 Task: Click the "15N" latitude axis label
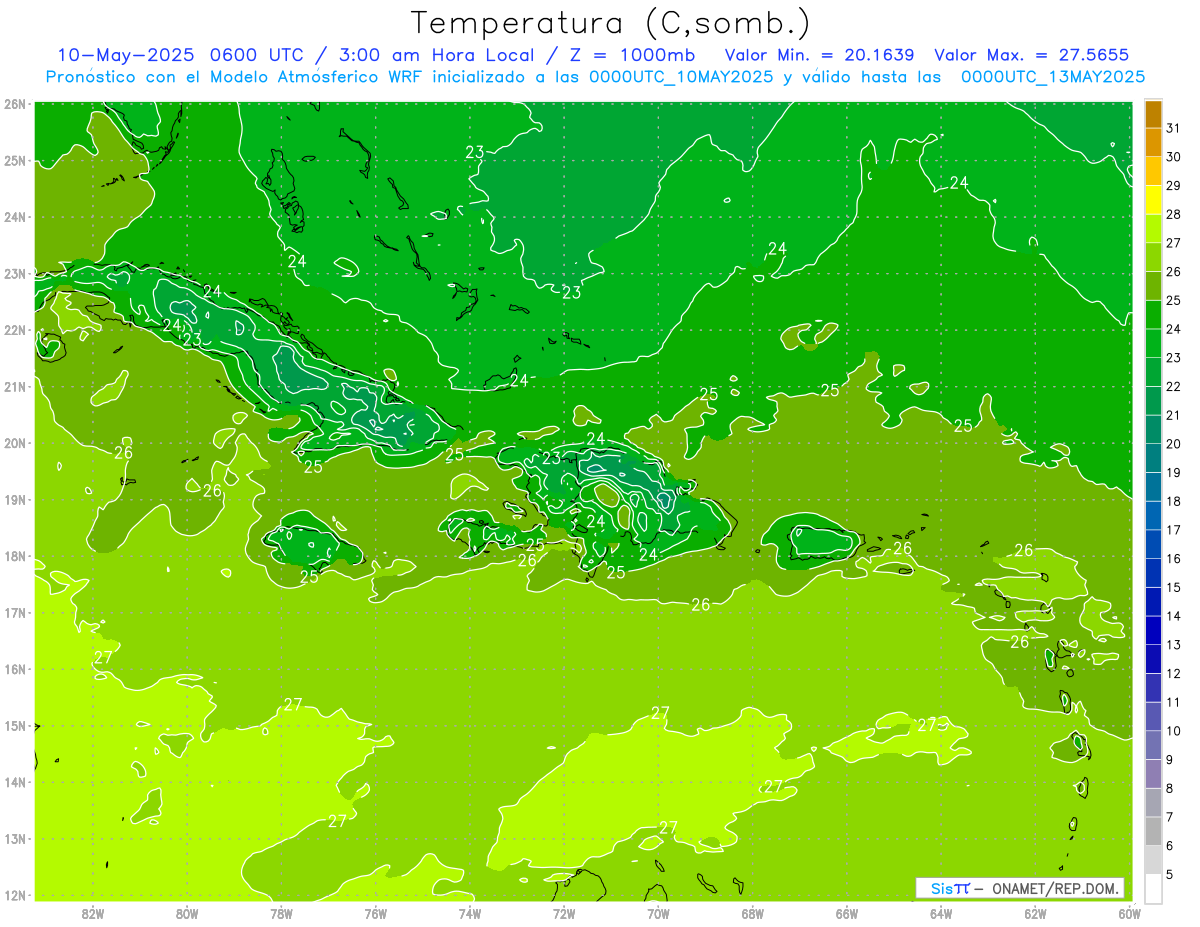[15, 725]
